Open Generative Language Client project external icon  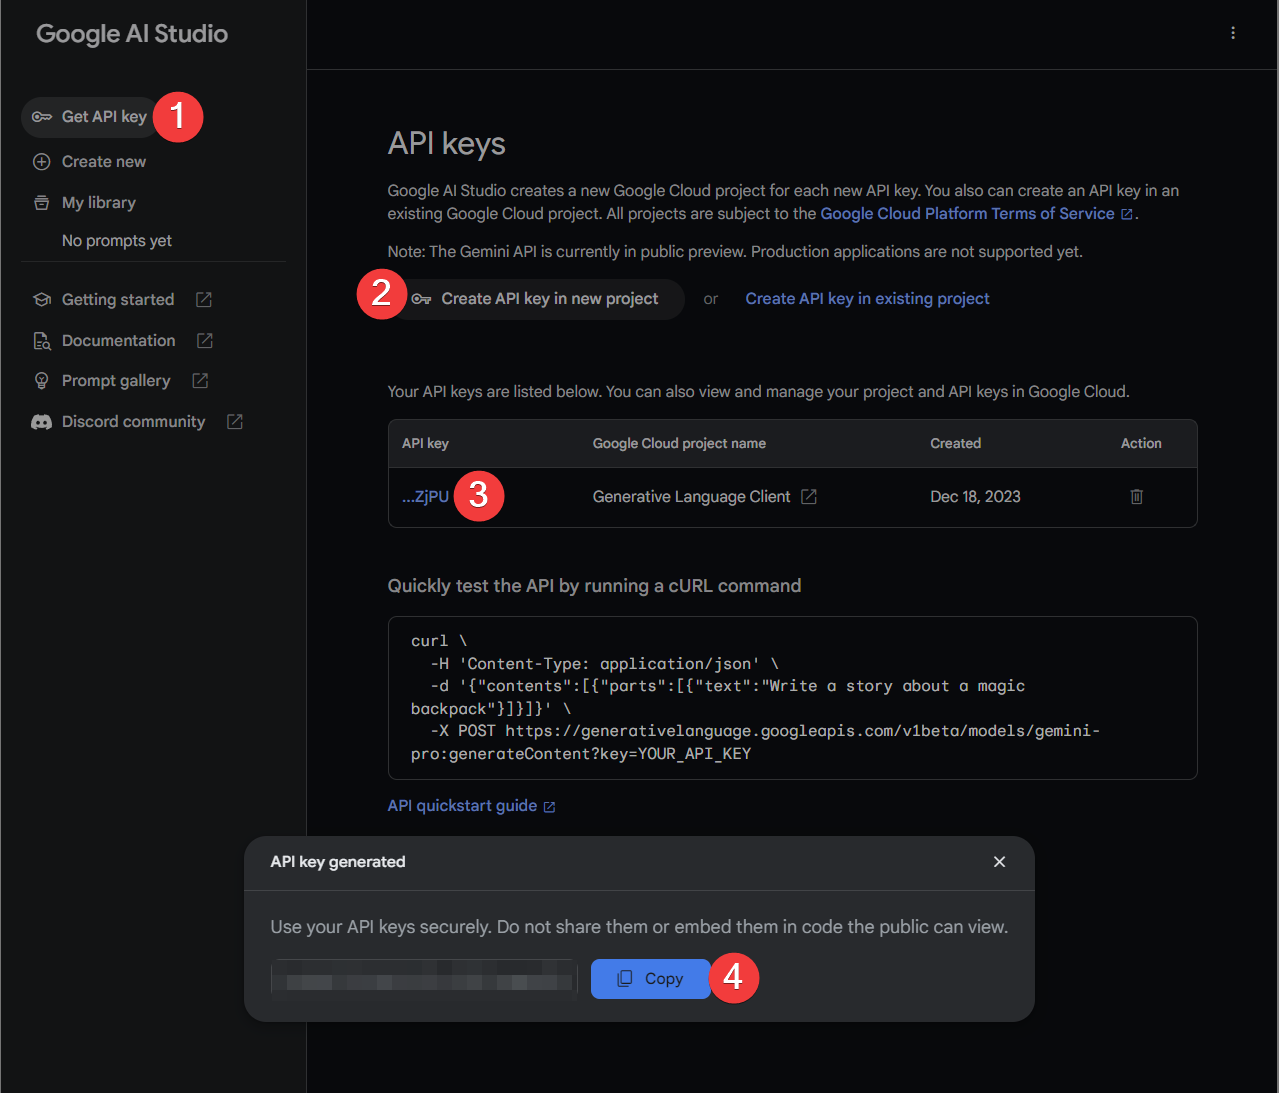pos(809,497)
